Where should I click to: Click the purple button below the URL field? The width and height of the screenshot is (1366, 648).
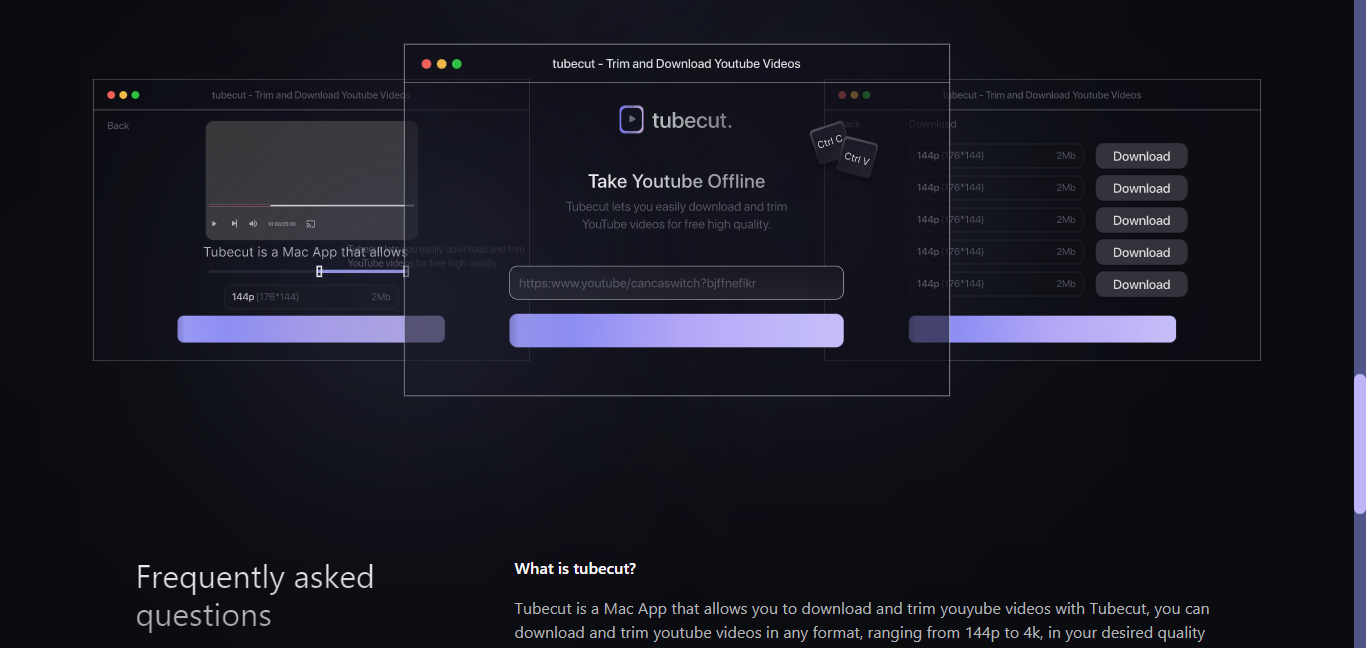pyautogui.click(x=676, y=330)
